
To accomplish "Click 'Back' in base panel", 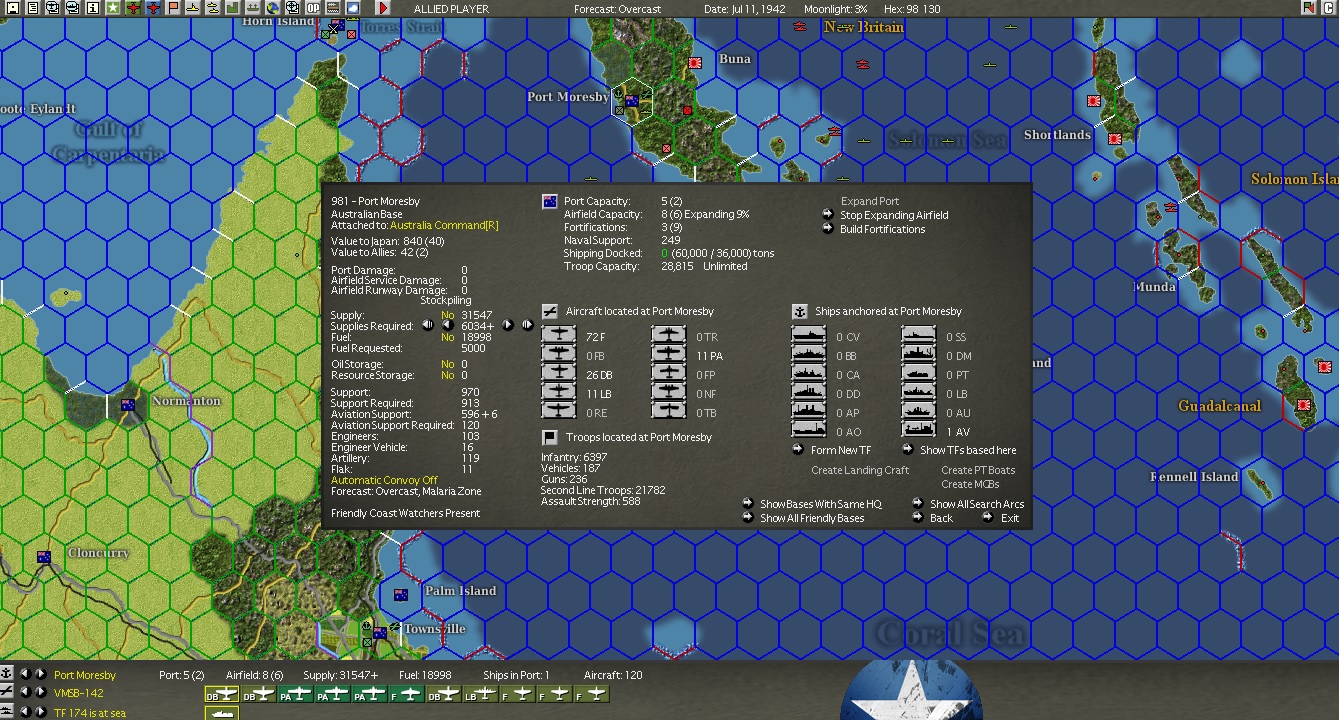I will click(x=941, y=519).
